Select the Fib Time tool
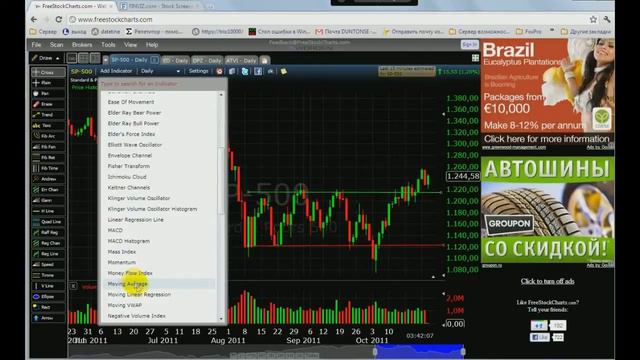640x360 pixels. click(48, 168)
